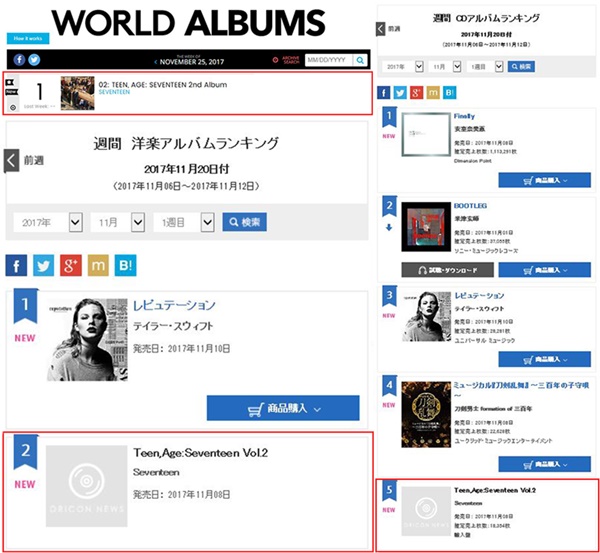Click large Facebook share icon below search
The width and height of the screenshot is (600, 553).
[16, 265]
